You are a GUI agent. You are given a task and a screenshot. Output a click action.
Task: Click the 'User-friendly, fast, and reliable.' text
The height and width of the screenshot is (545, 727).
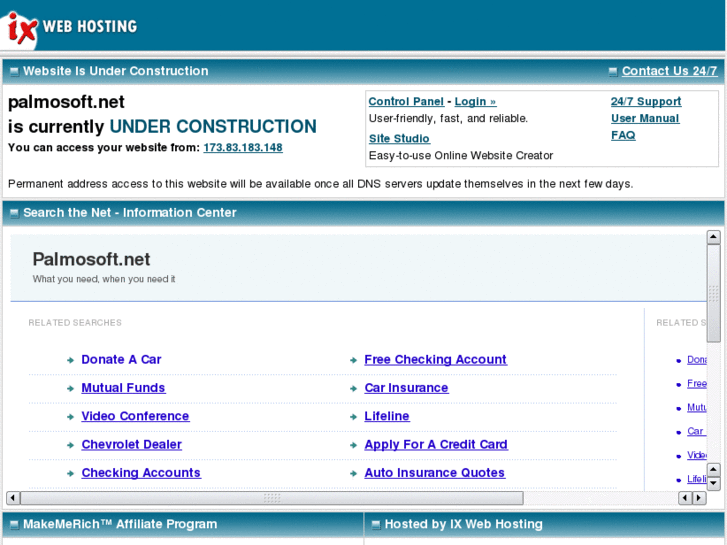448,118
